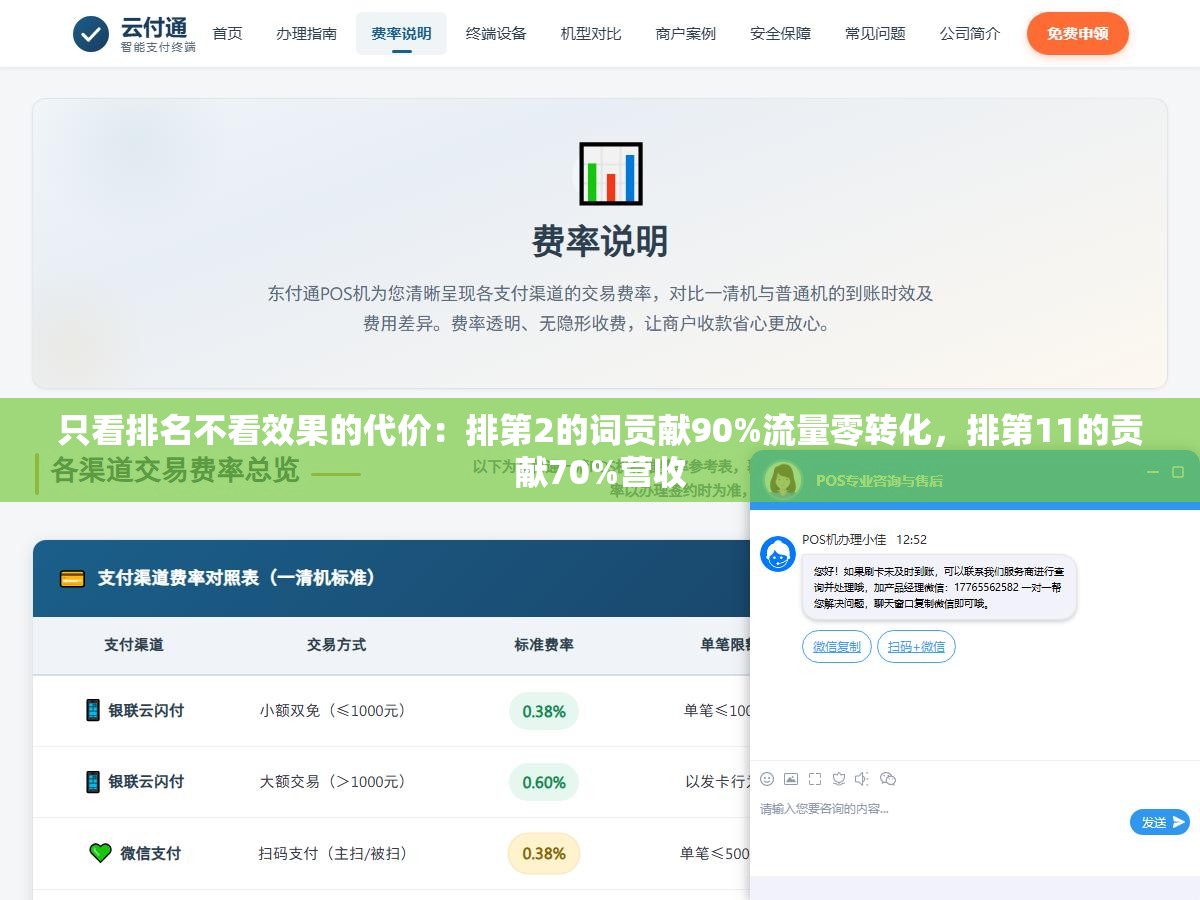Click the 扫码支付（主扫/被扫） cell
Image resolution: width=1200 pixels, height=900 pixels.
click(x=336, y=853)
